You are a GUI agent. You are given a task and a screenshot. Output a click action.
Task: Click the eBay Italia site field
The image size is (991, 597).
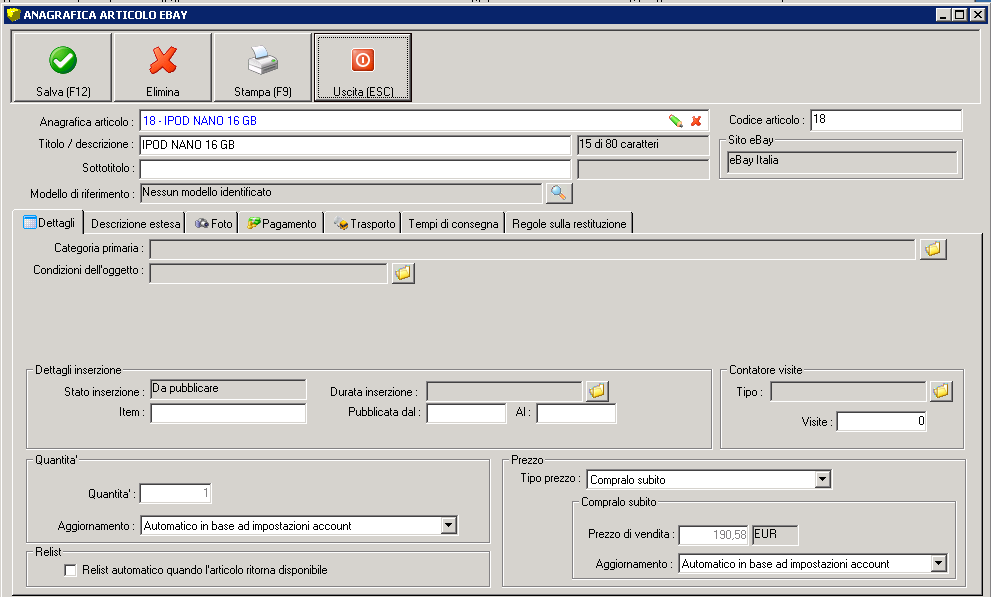[842, 161]
